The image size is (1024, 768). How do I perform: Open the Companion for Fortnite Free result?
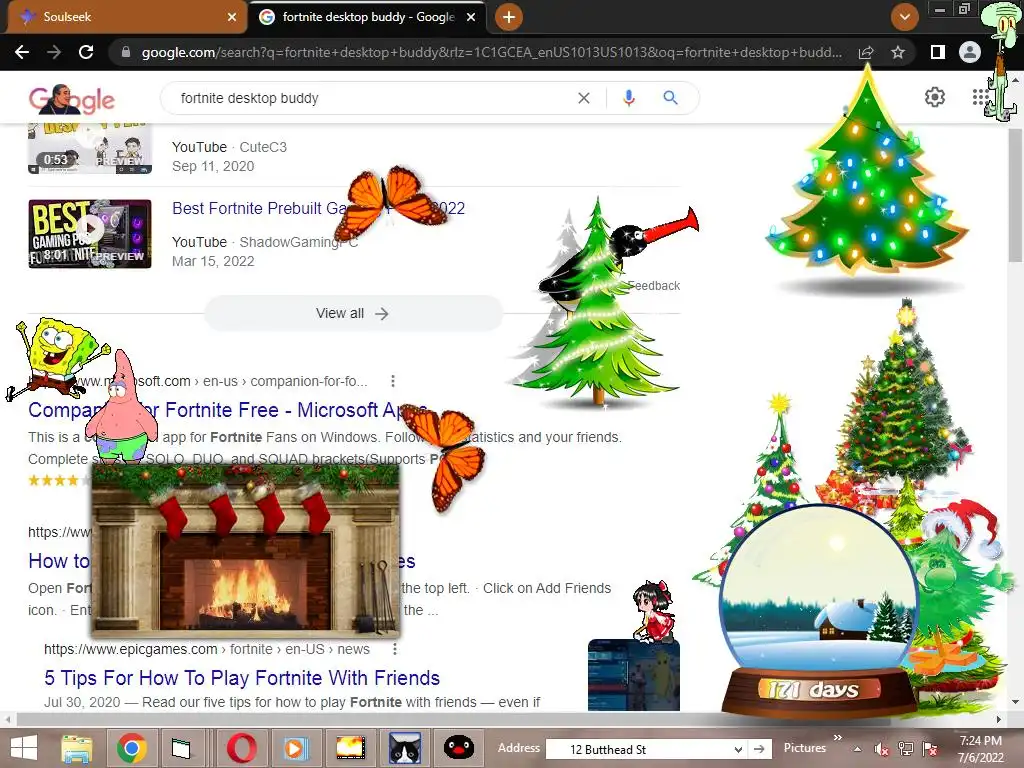click(x=227, y=410)
